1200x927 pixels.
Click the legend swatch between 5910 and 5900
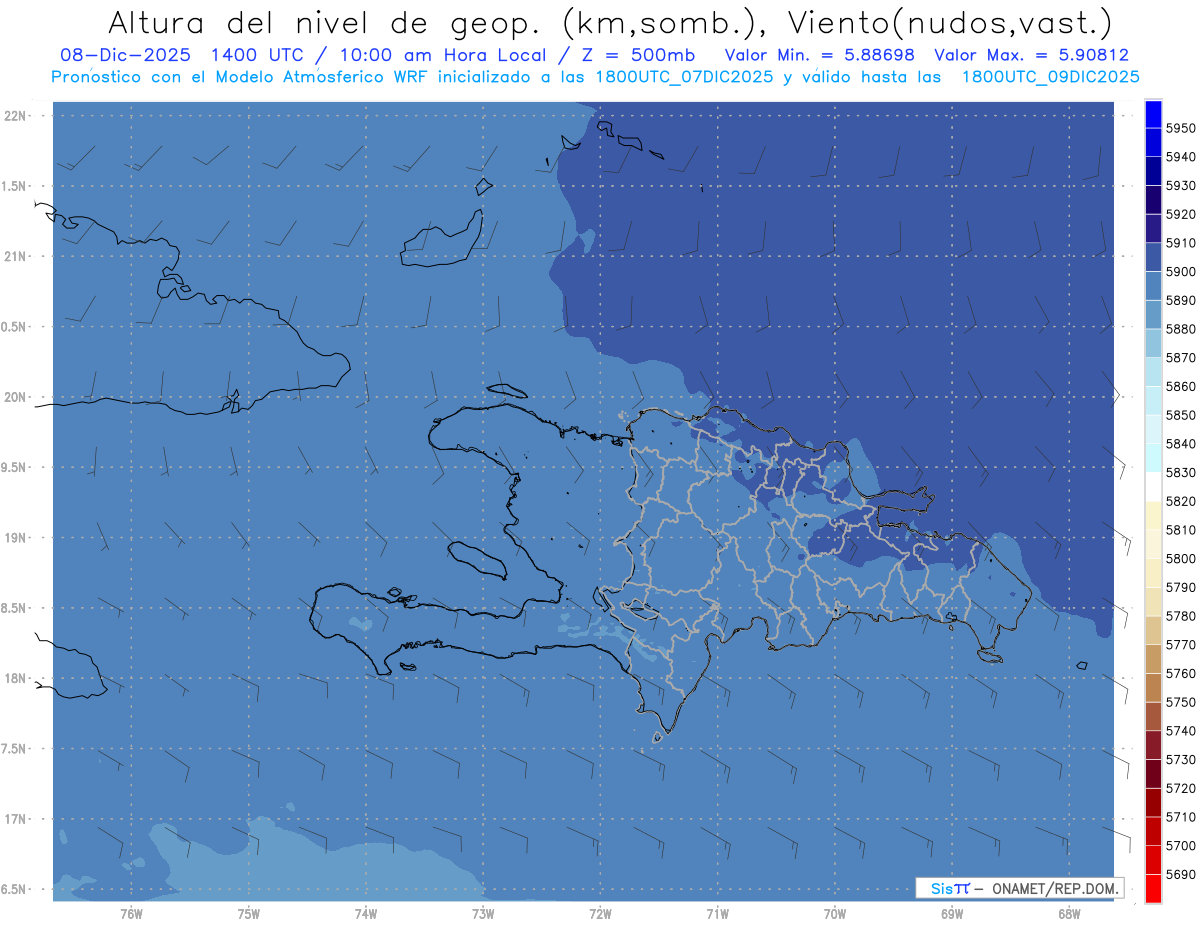1153,257
